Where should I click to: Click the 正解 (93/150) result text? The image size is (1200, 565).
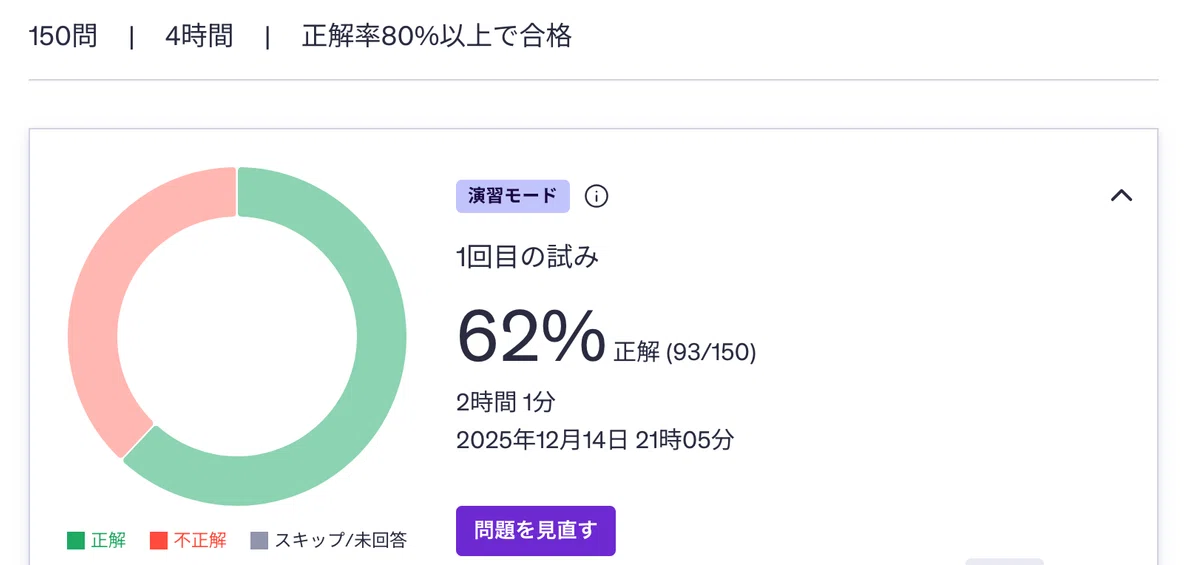coord(685,352)
